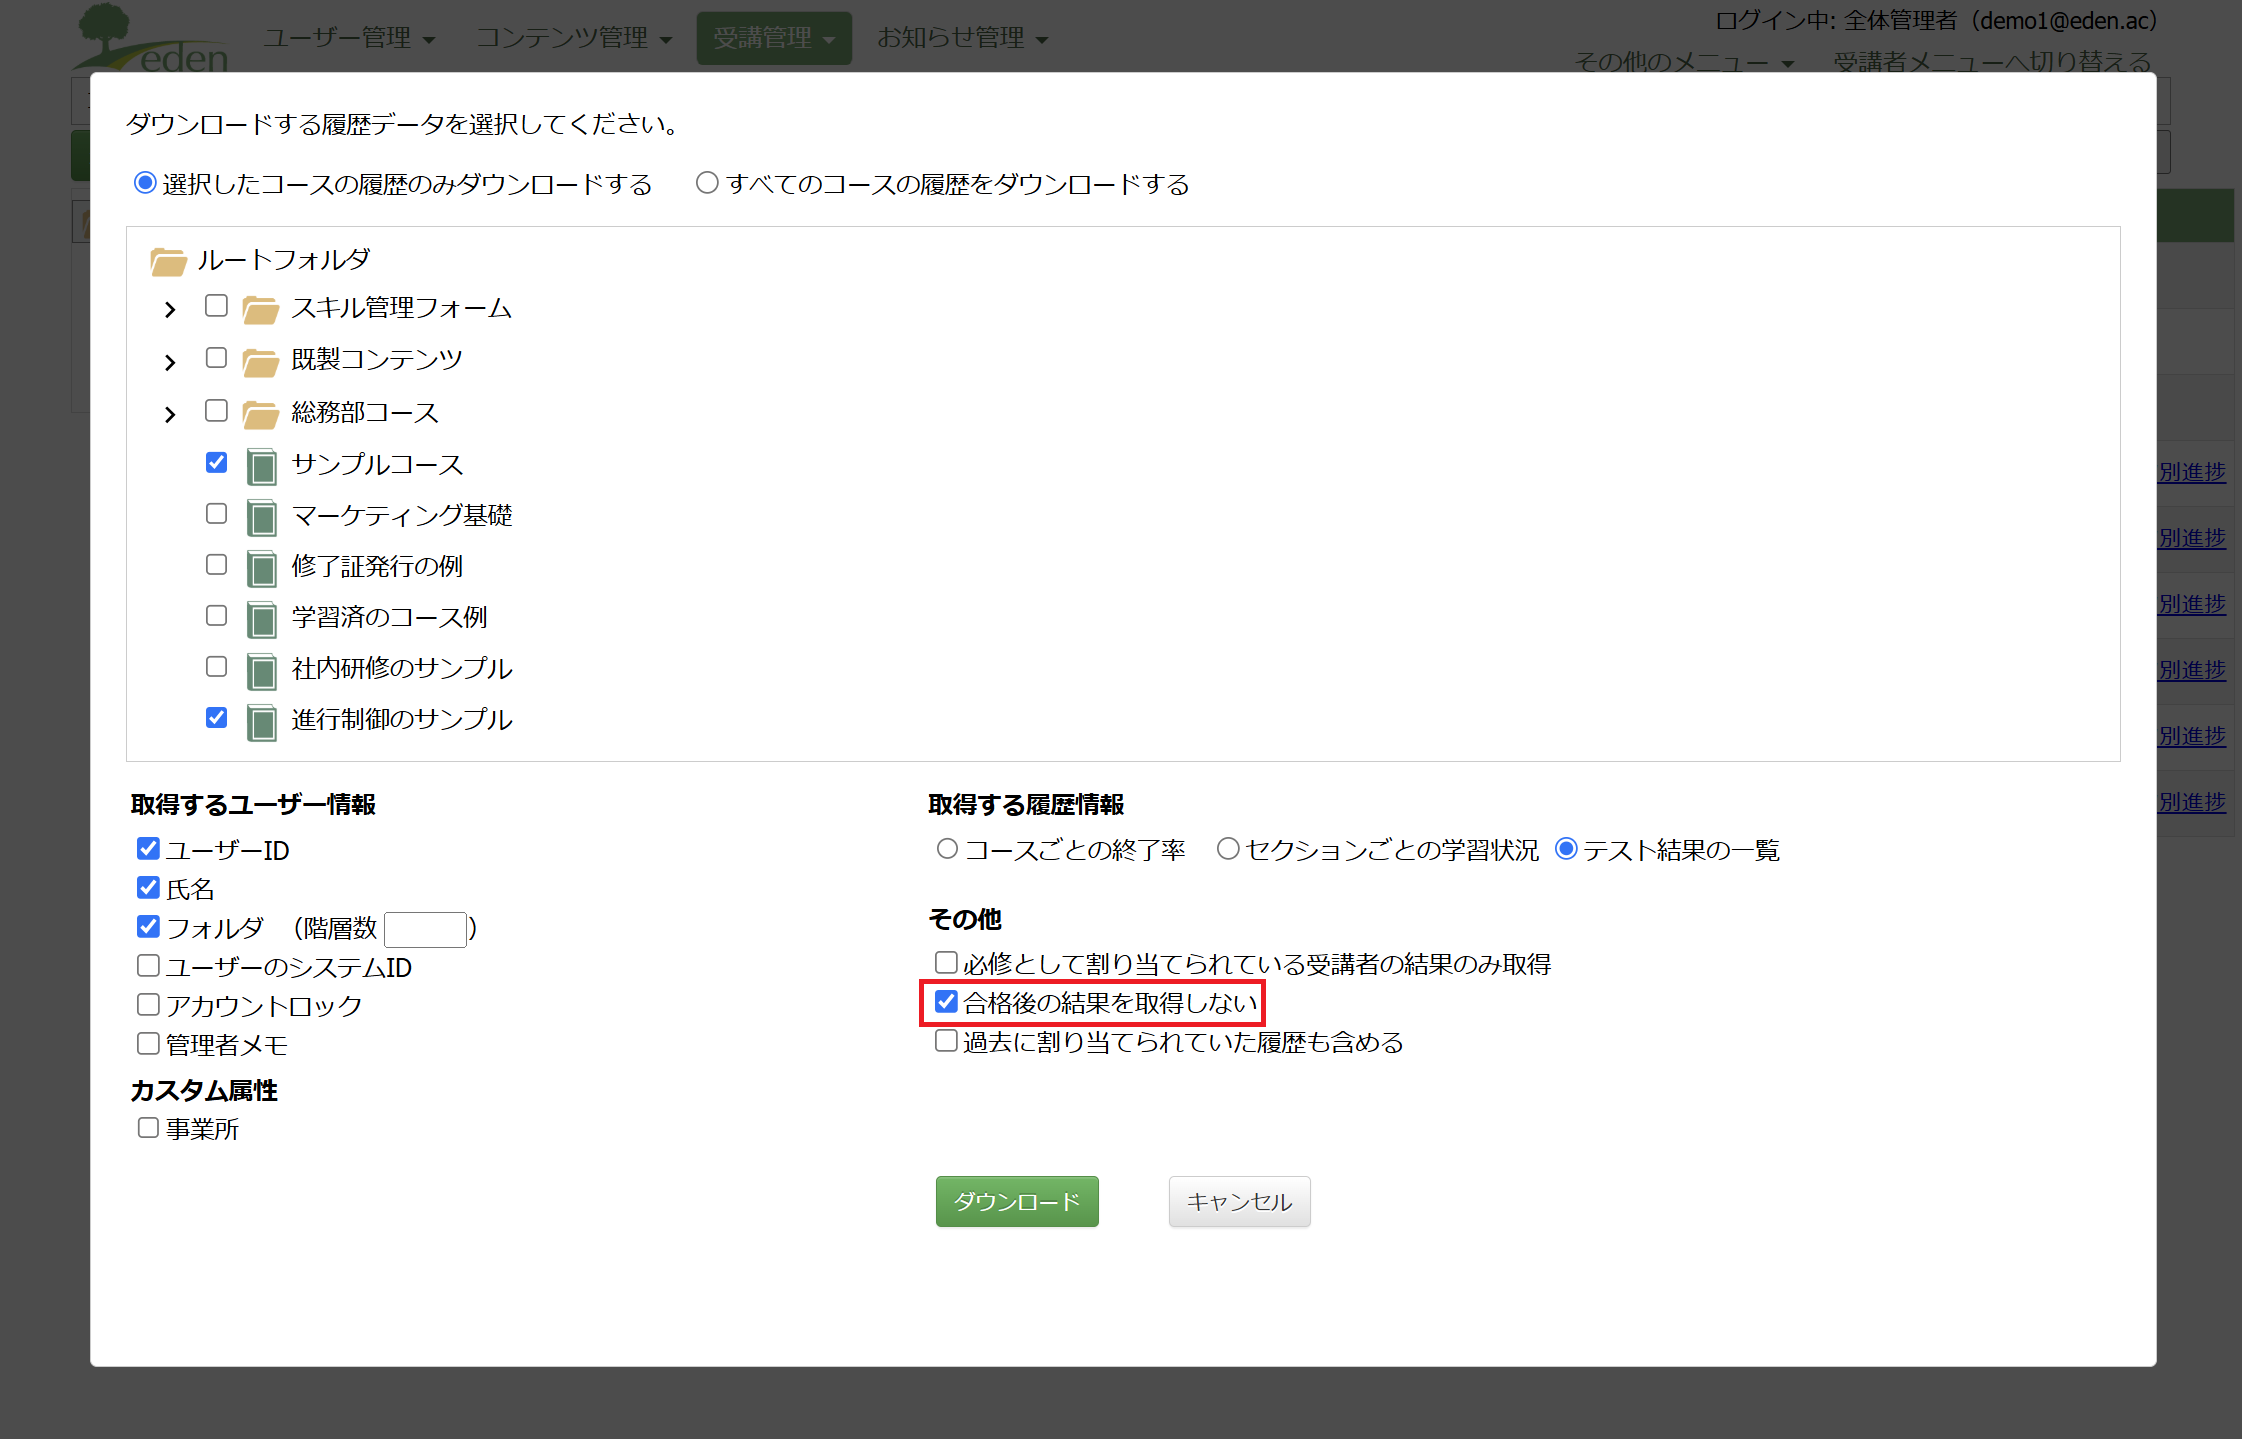Click the マーケティング基礎 tree label
Image resolution: width=2242 pixels, height=1439 pixels.
click(x=402, y=516)
